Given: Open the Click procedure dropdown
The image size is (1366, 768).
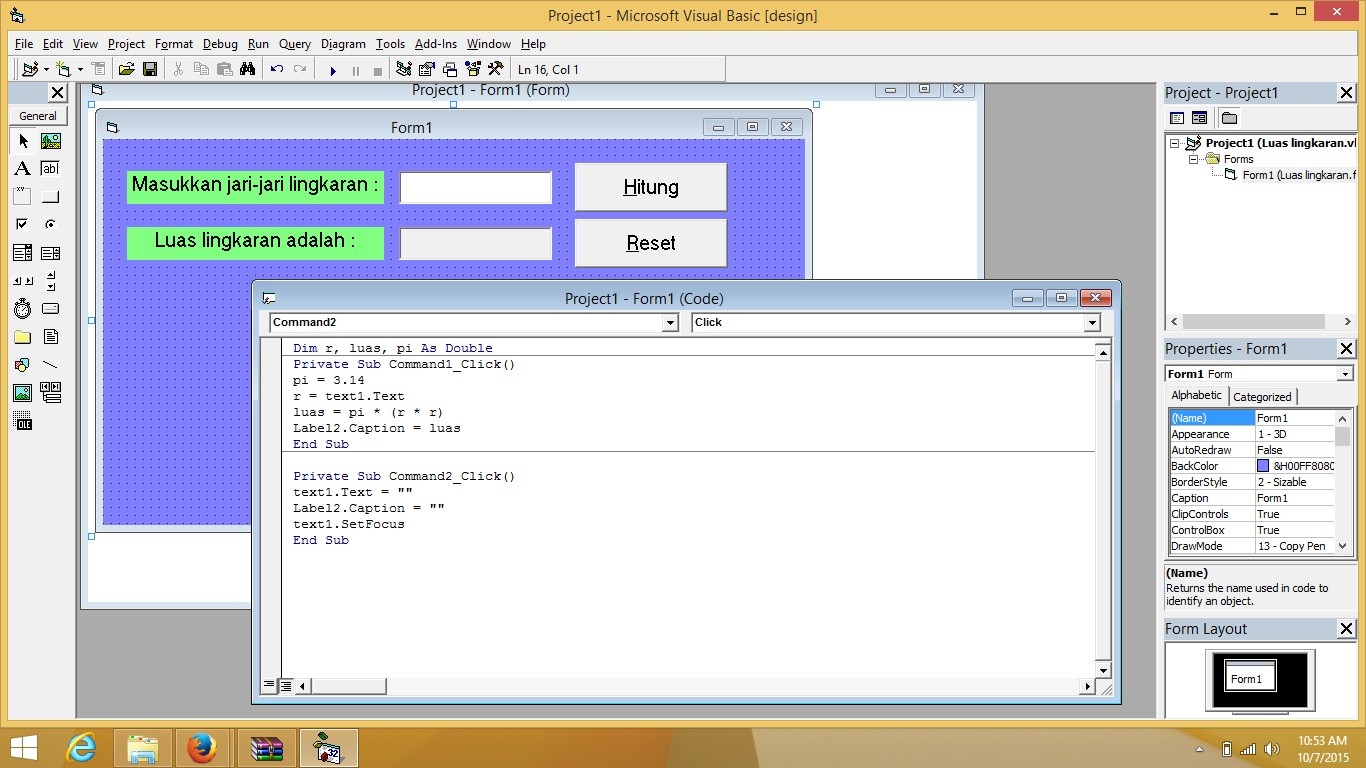Looking at the screenshot, I should (x=1092, y=323).
